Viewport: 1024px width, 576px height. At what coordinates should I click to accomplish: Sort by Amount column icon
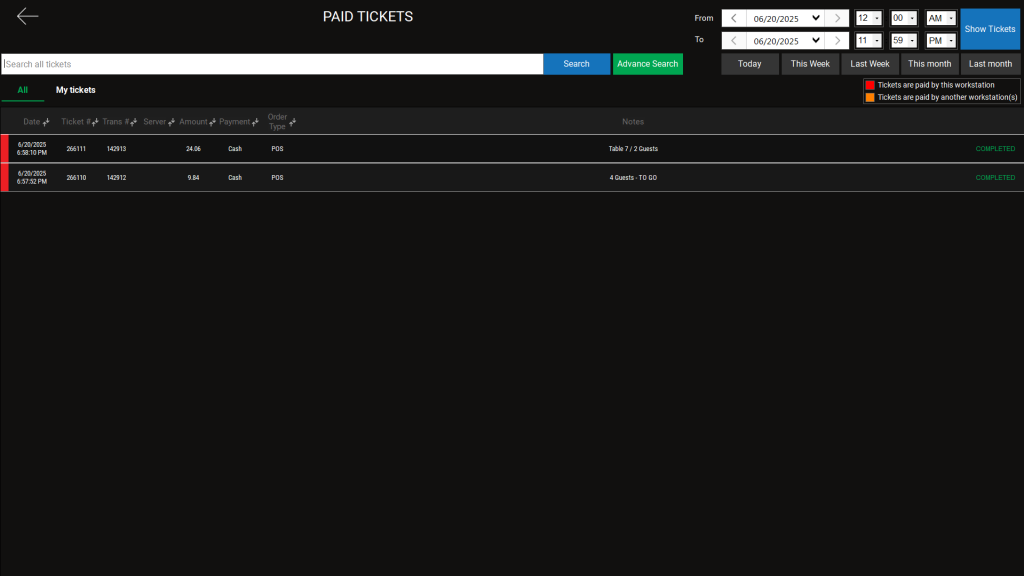[x=212, y=122]
